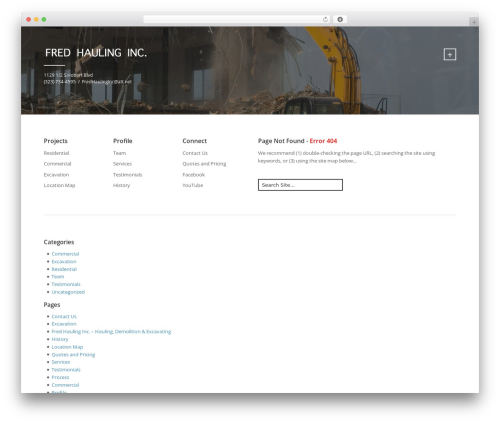Click the red close window button
Viewport: 500px width, 423px height.
click(x=29, y=20)
